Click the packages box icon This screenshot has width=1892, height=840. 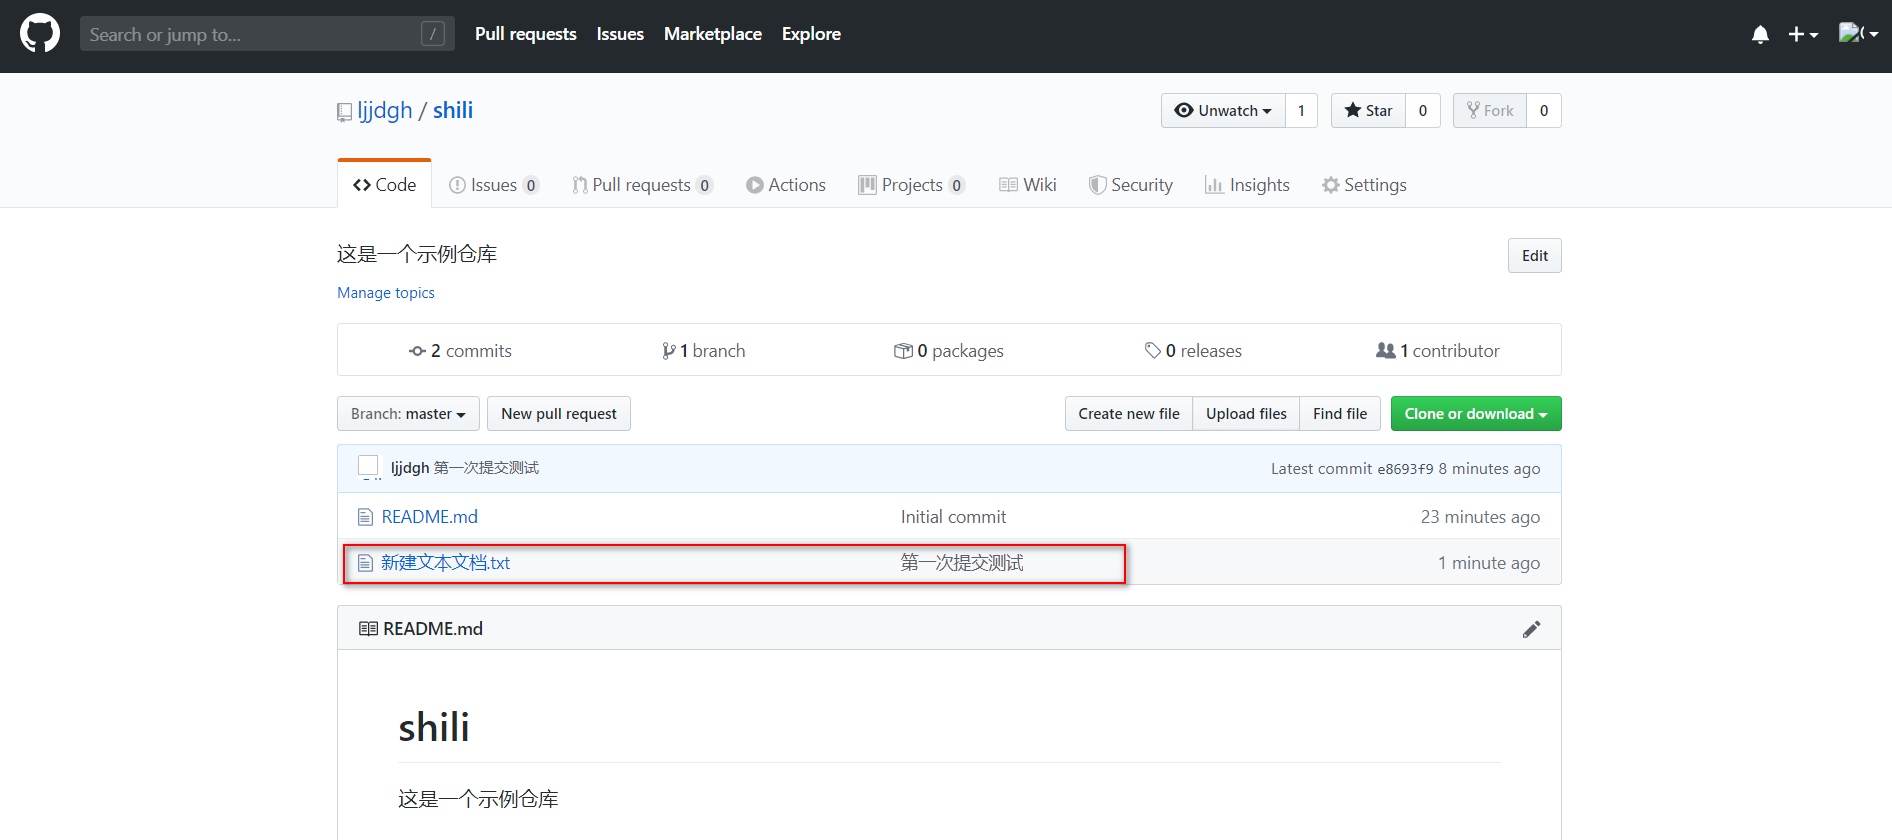[902, 351]
